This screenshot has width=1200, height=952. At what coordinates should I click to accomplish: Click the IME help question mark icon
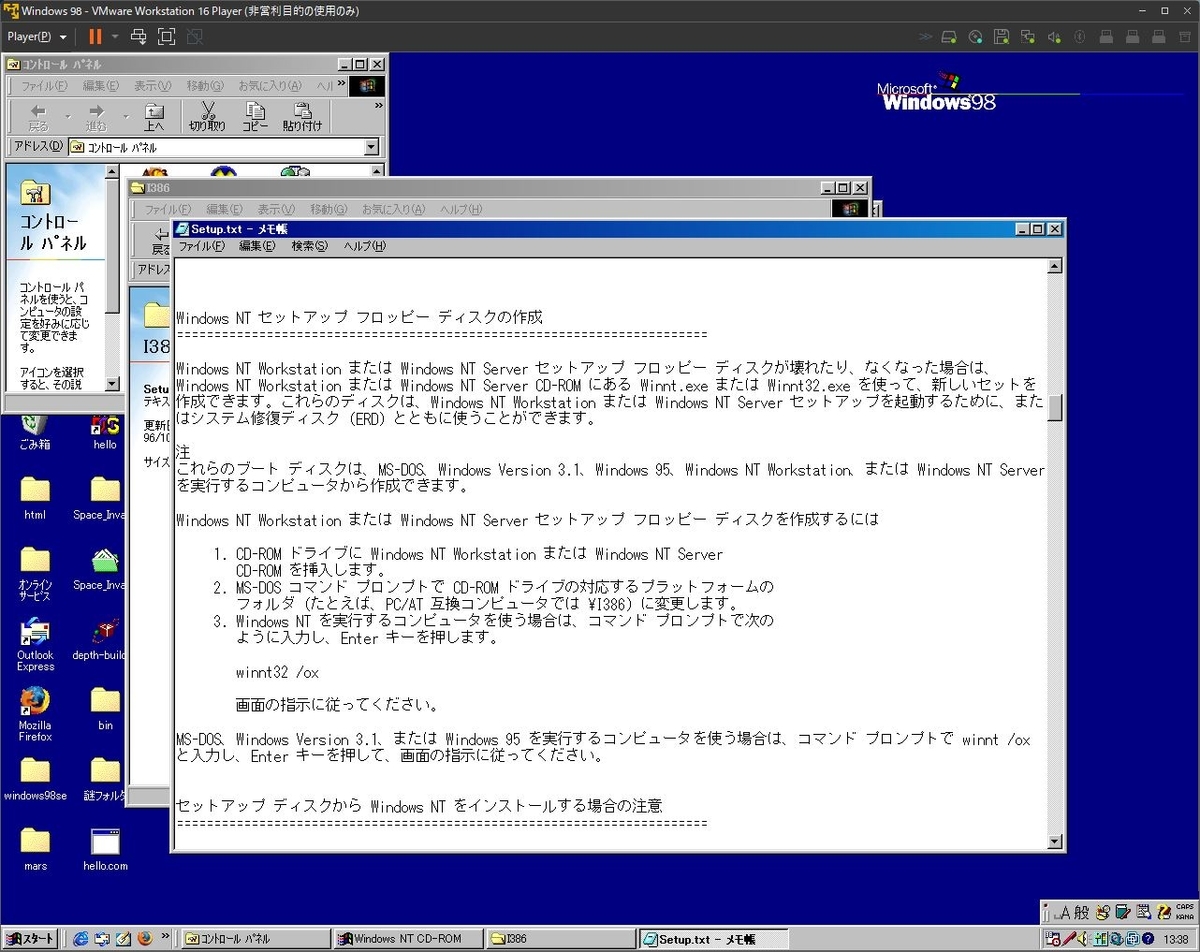point(1162,912)
